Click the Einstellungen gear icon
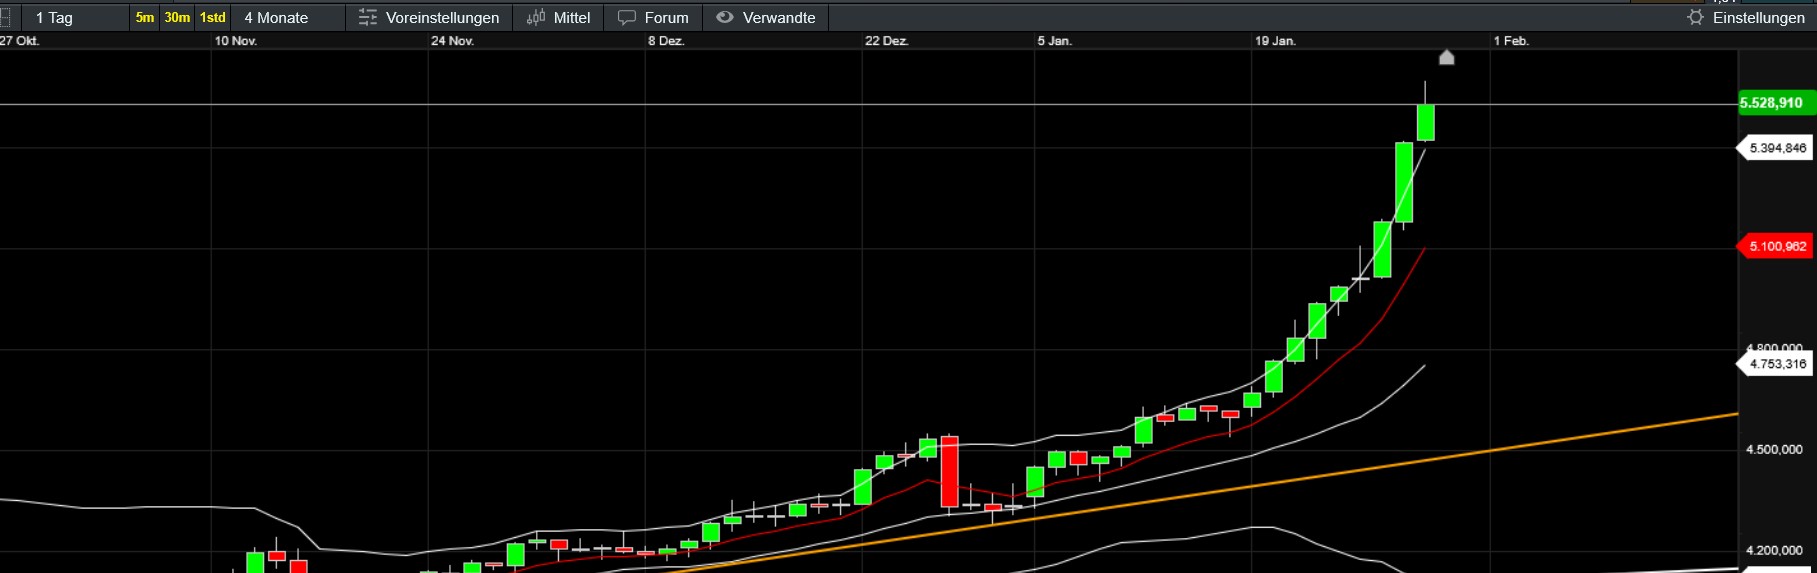1817x573 pixels. 1695,18
